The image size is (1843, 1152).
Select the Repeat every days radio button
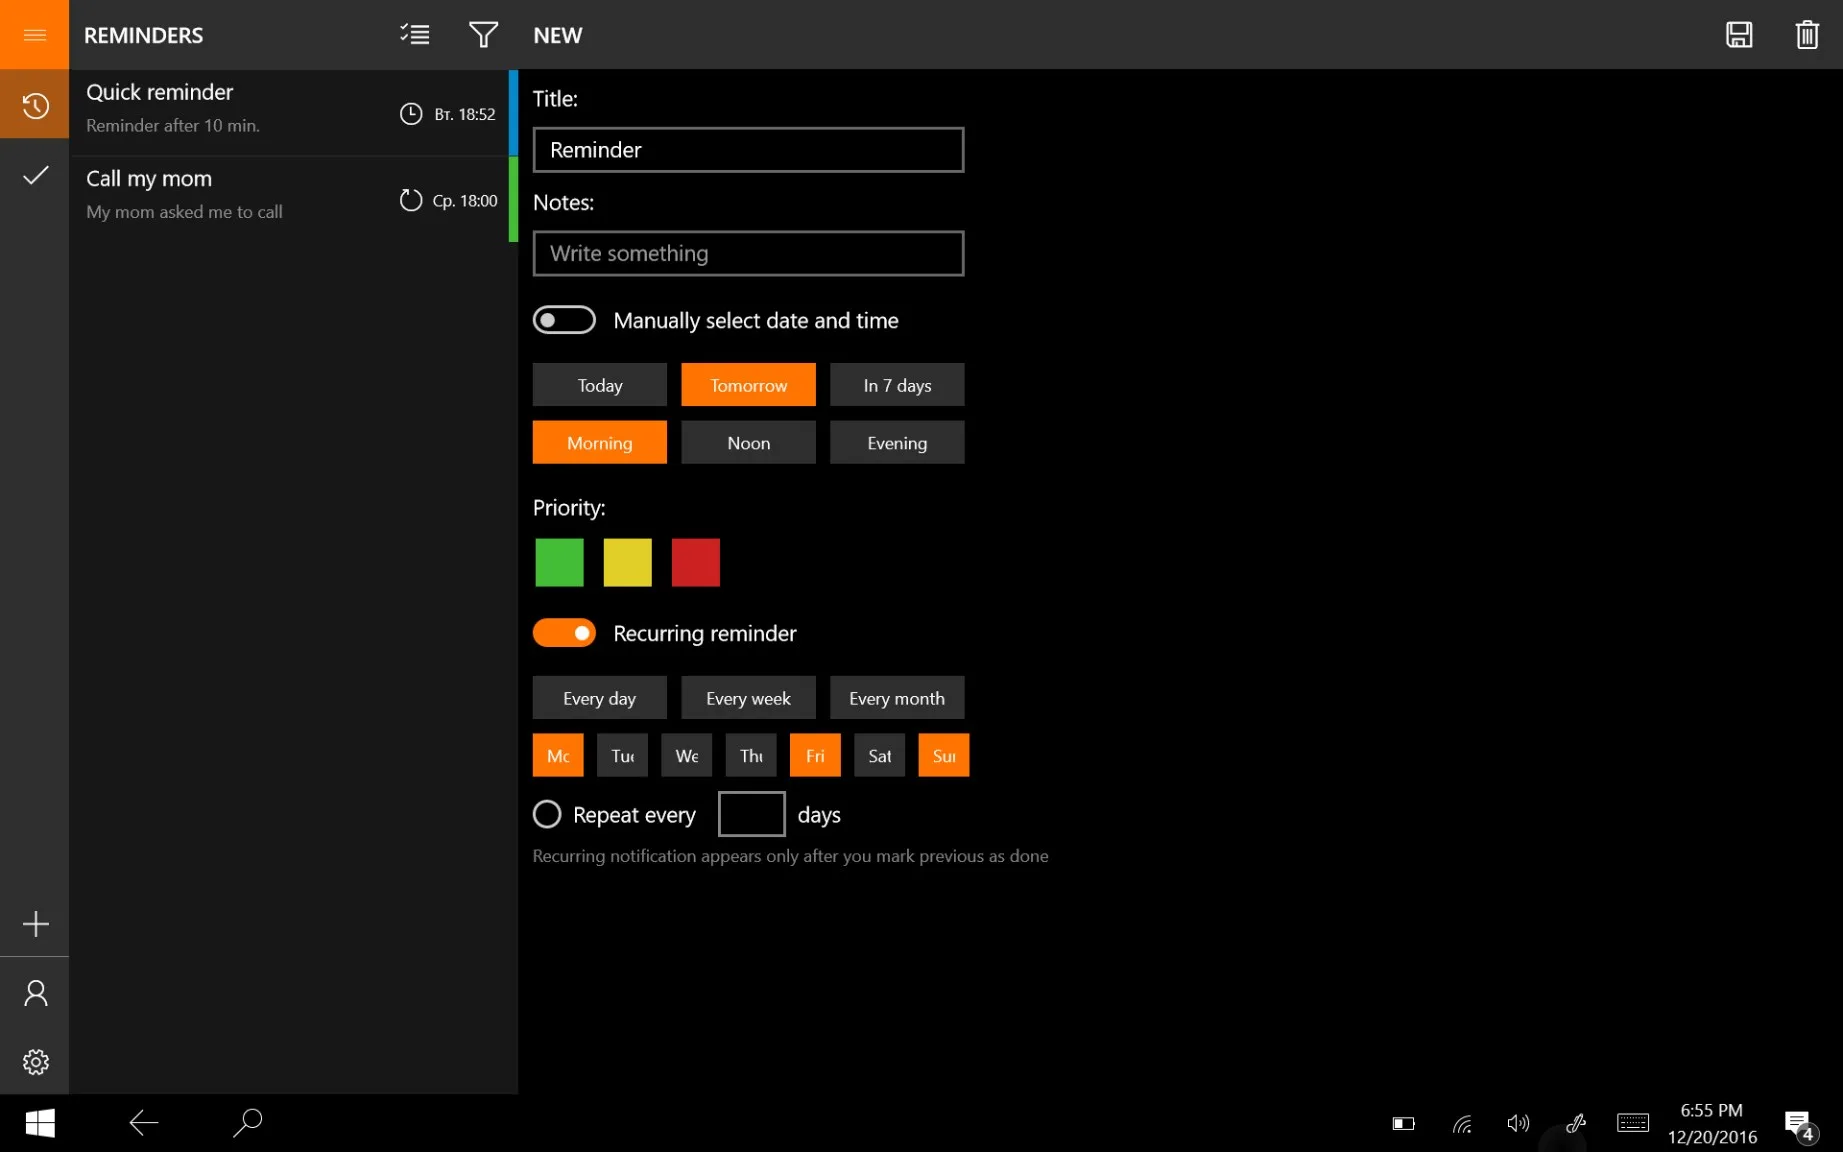547,814
